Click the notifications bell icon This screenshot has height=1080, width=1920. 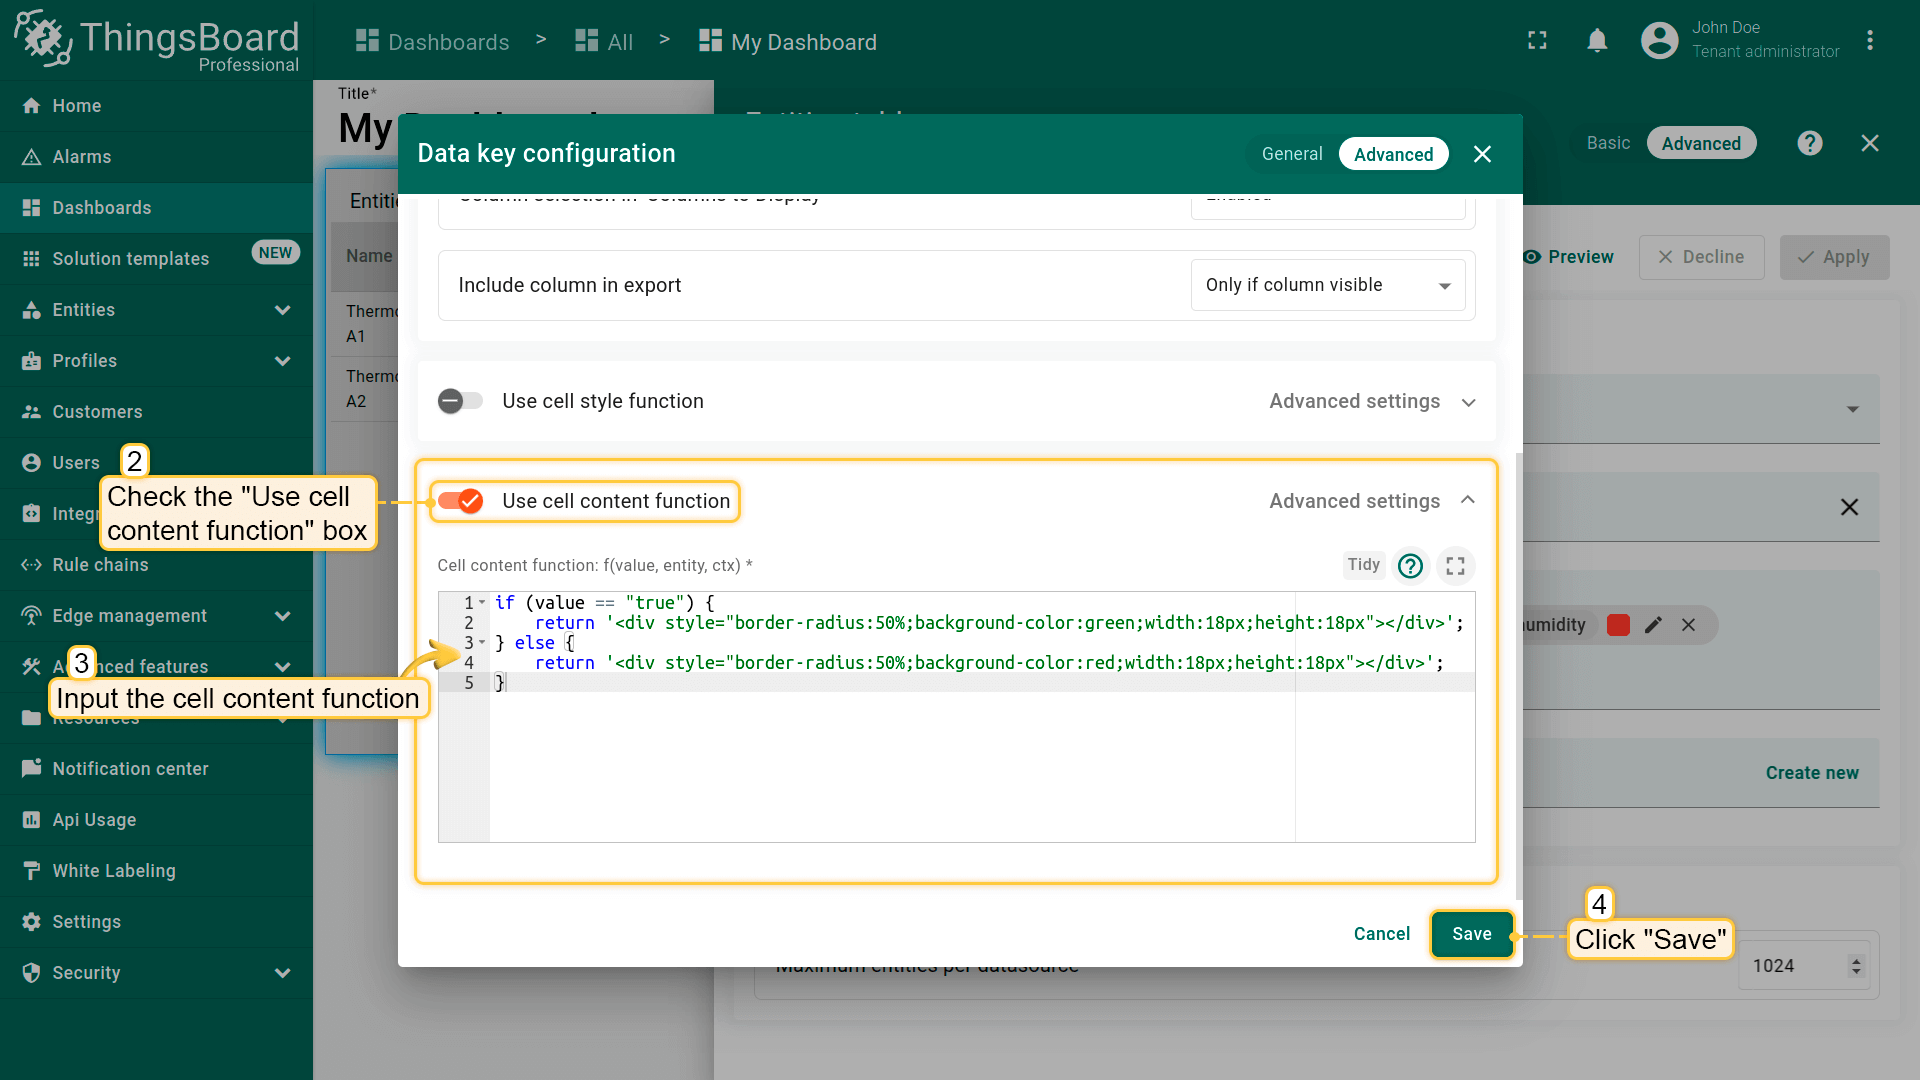coord(1597,41)
